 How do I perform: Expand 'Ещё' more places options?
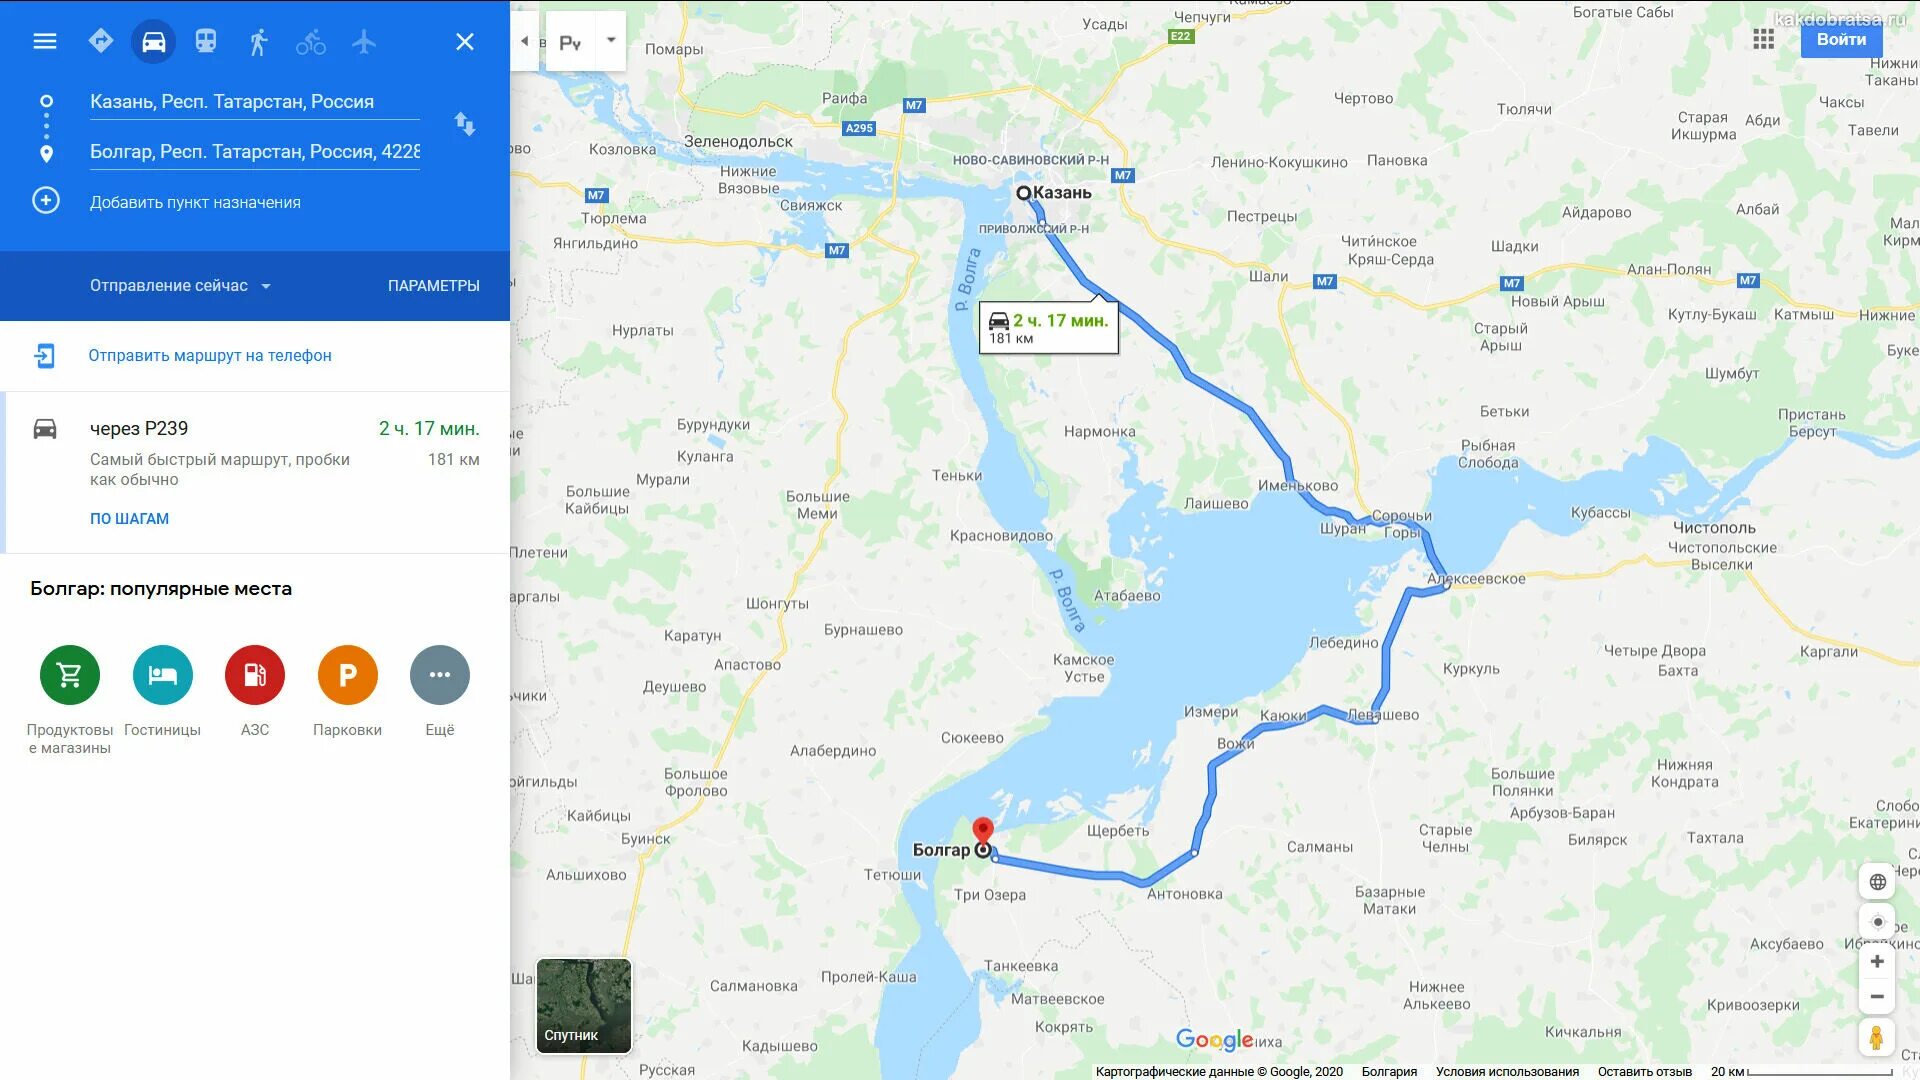pyautogui.click(x=440, y=691)
